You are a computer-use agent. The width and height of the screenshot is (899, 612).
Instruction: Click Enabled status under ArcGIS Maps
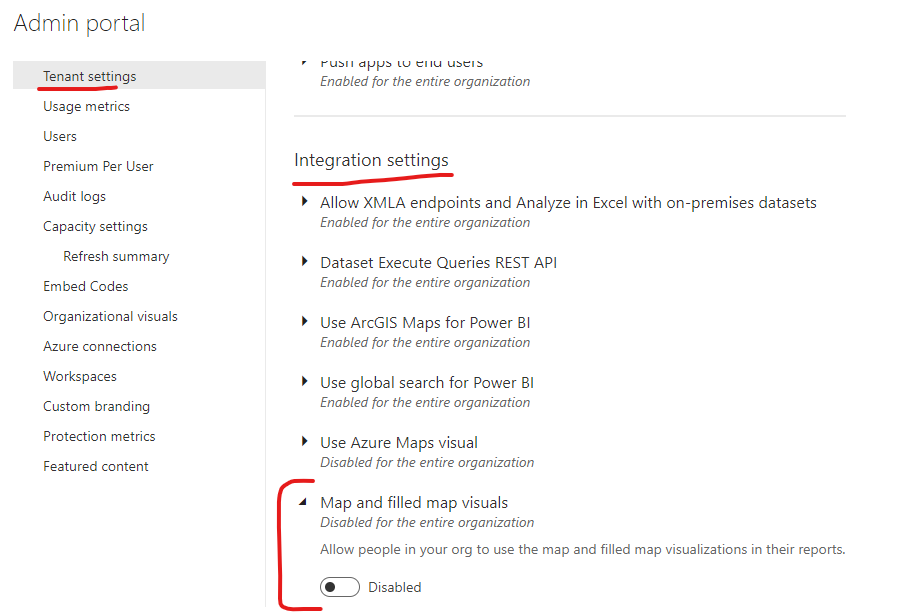(x=425, y=342)
